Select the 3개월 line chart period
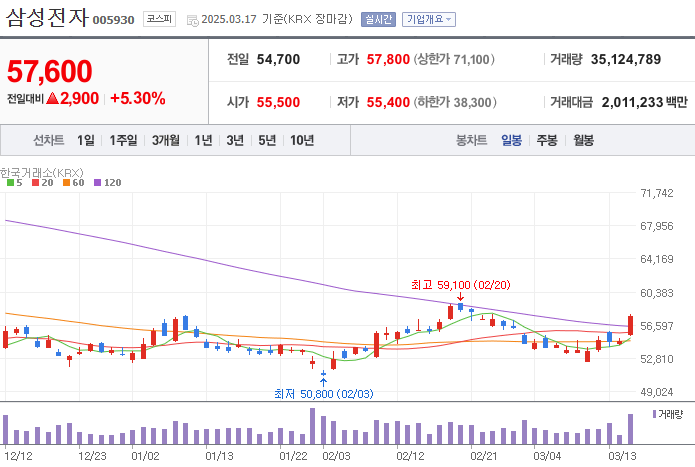The image size is (695, 467). tap(166, 140)
